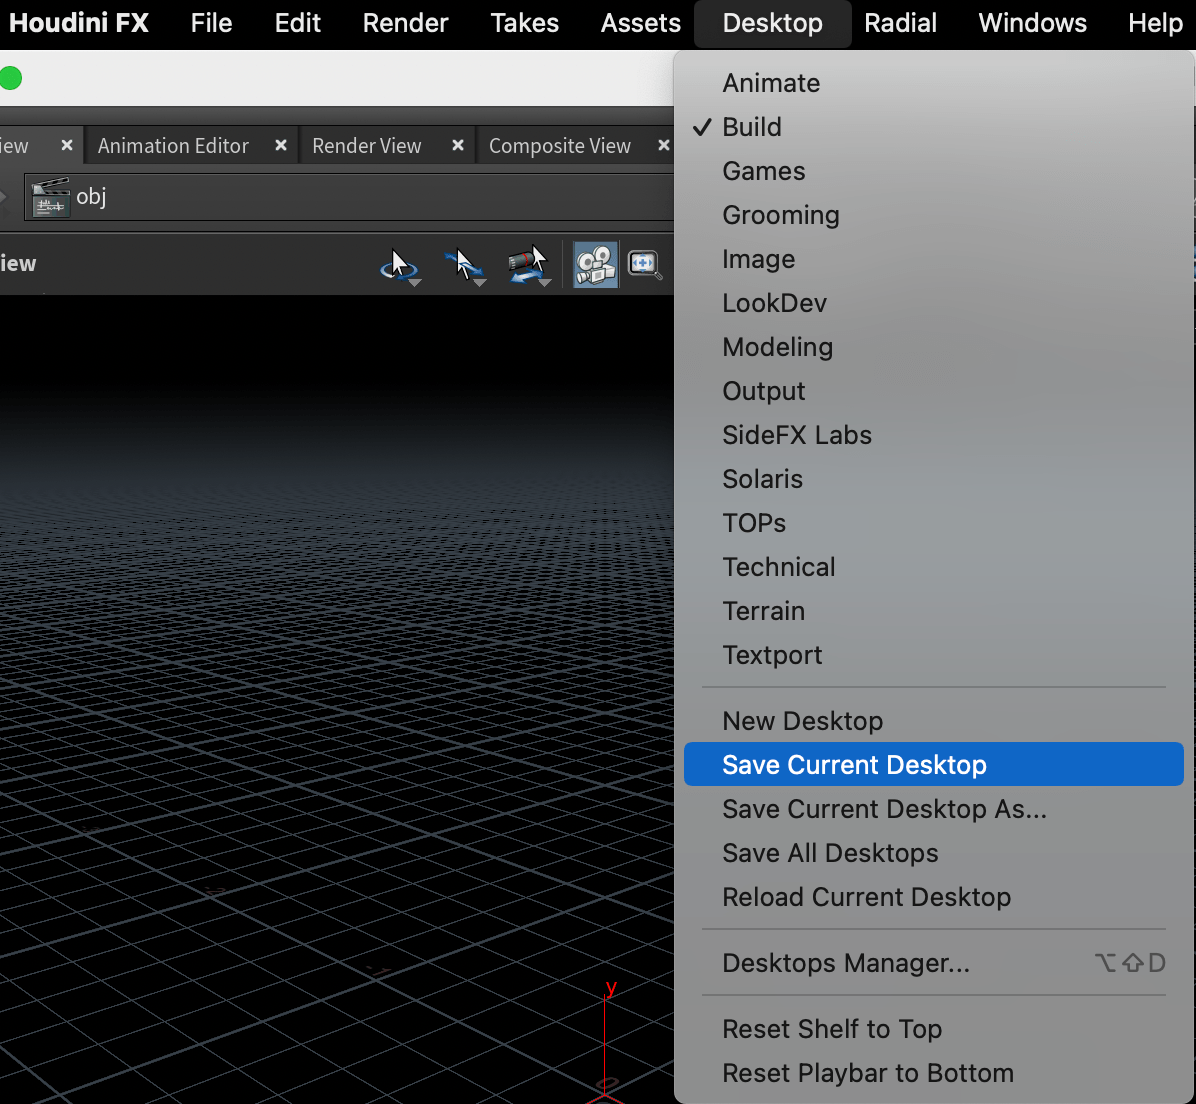Choose Reset Playbar to Bottom

934,1073
